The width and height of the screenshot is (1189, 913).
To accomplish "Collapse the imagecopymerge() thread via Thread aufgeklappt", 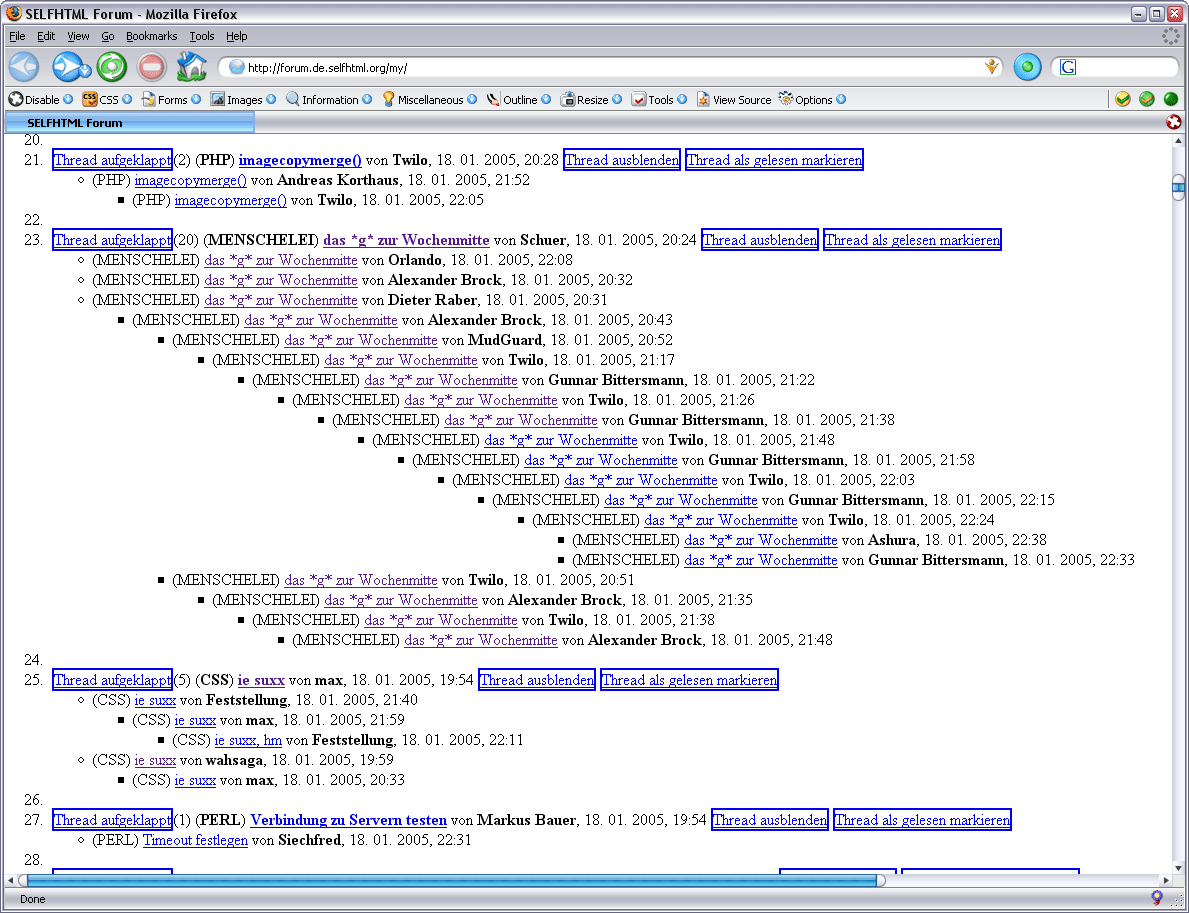I will [x=112, y=160].
